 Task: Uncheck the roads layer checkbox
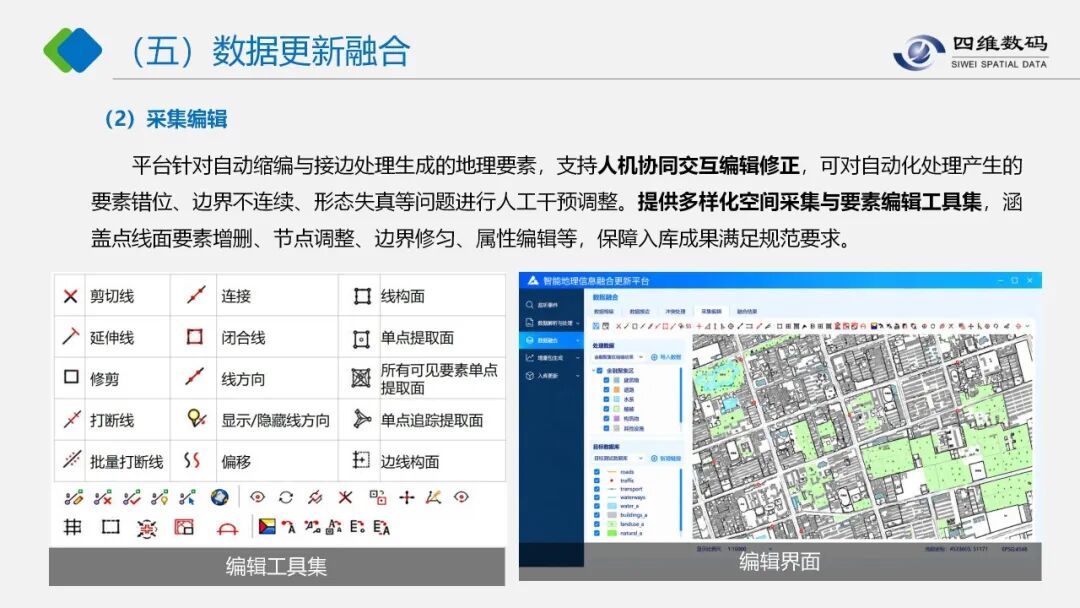coord(597,472)
